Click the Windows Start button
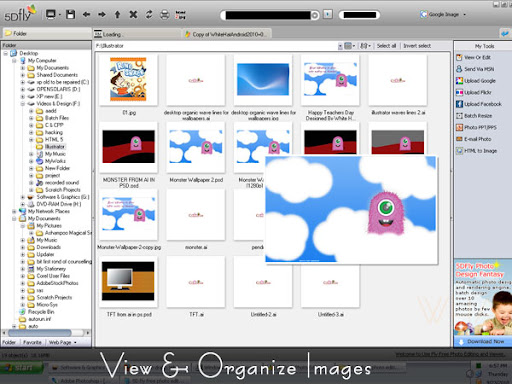The height and width of the screenshot is (384, 512). coord(22,368)
